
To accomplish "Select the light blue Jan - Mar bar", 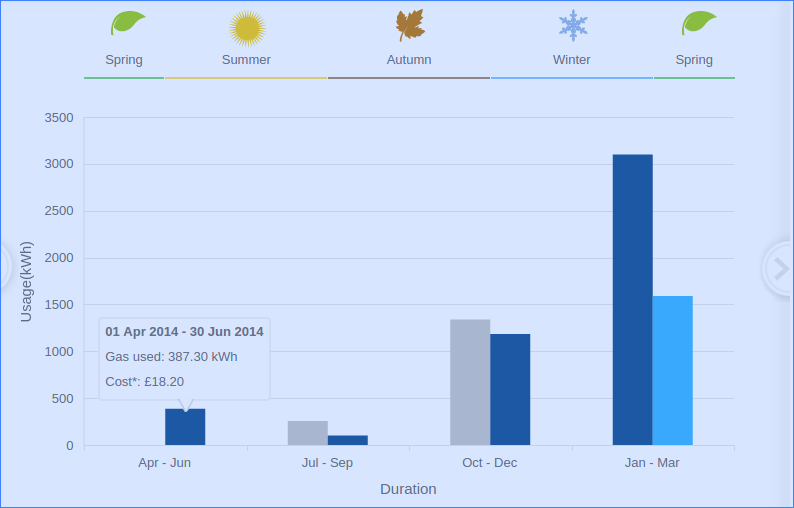I will [x=672, y=371].
